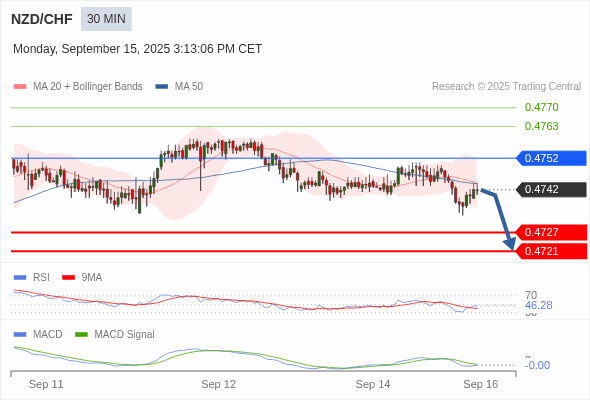Click the MA 50 blue legend swatch
The width and height of the screenshot is (590, 400).
[x=162, y=87]
